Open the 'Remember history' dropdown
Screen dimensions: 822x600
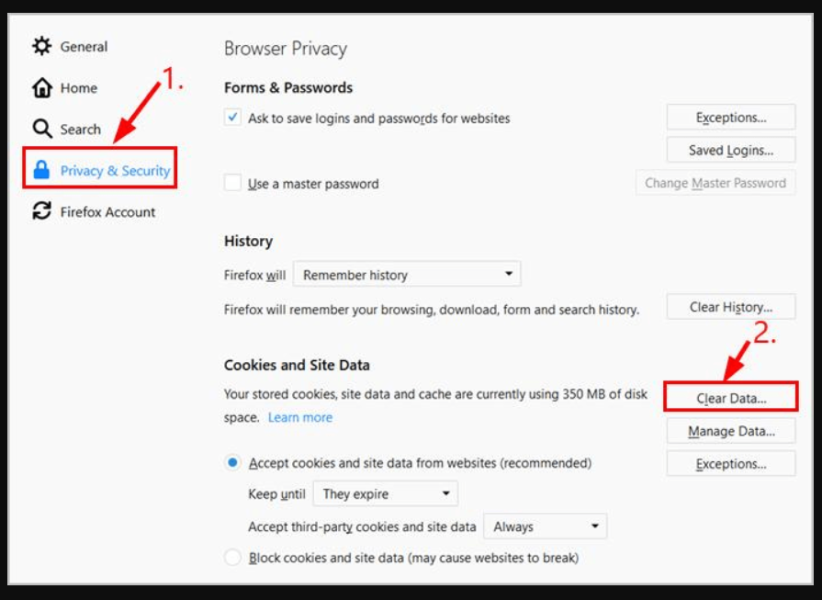[407, 274]
